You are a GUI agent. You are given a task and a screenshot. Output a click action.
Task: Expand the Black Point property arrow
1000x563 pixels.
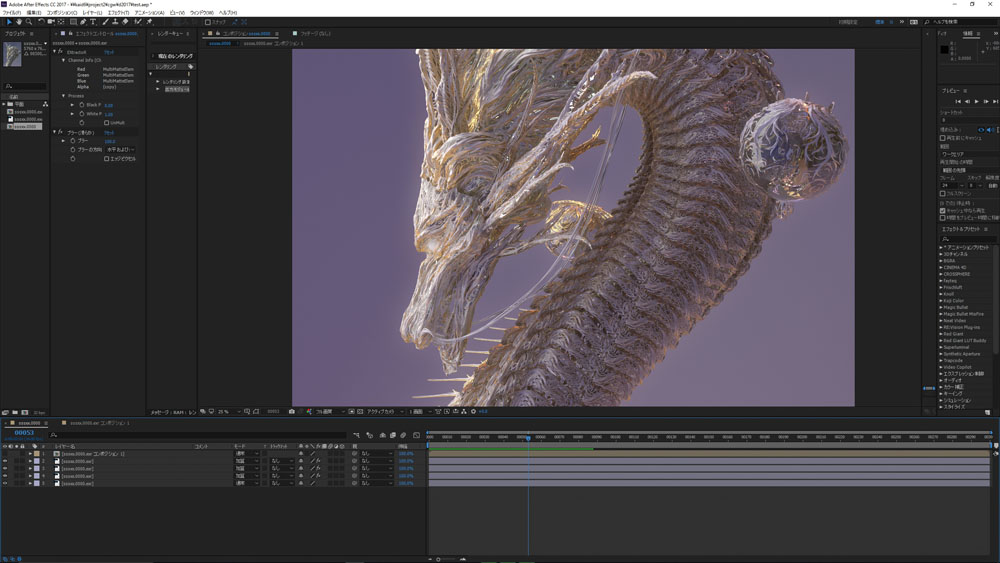72,105
